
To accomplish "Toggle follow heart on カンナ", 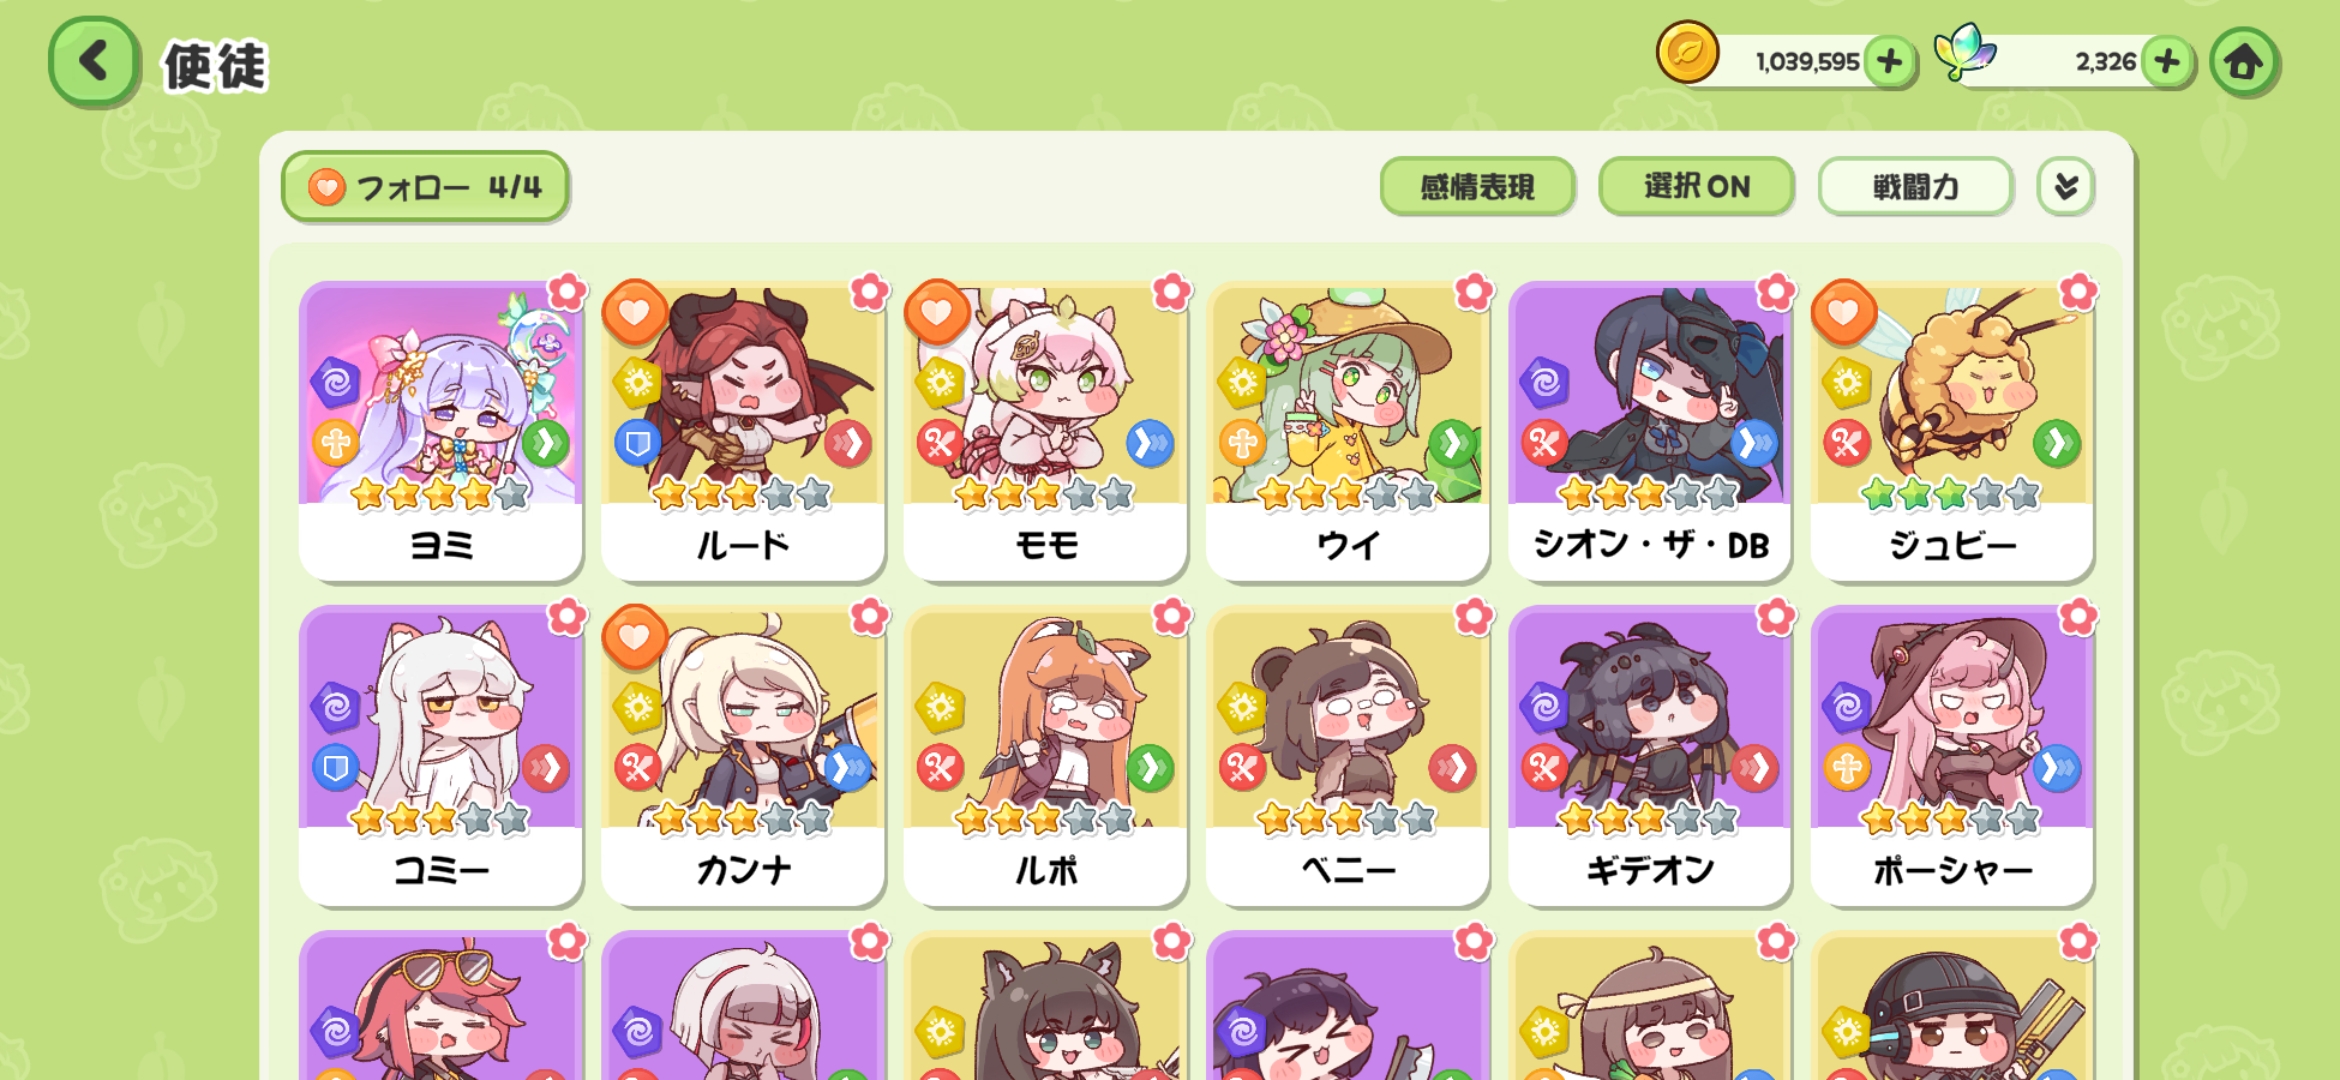I will tap(635, 636).
